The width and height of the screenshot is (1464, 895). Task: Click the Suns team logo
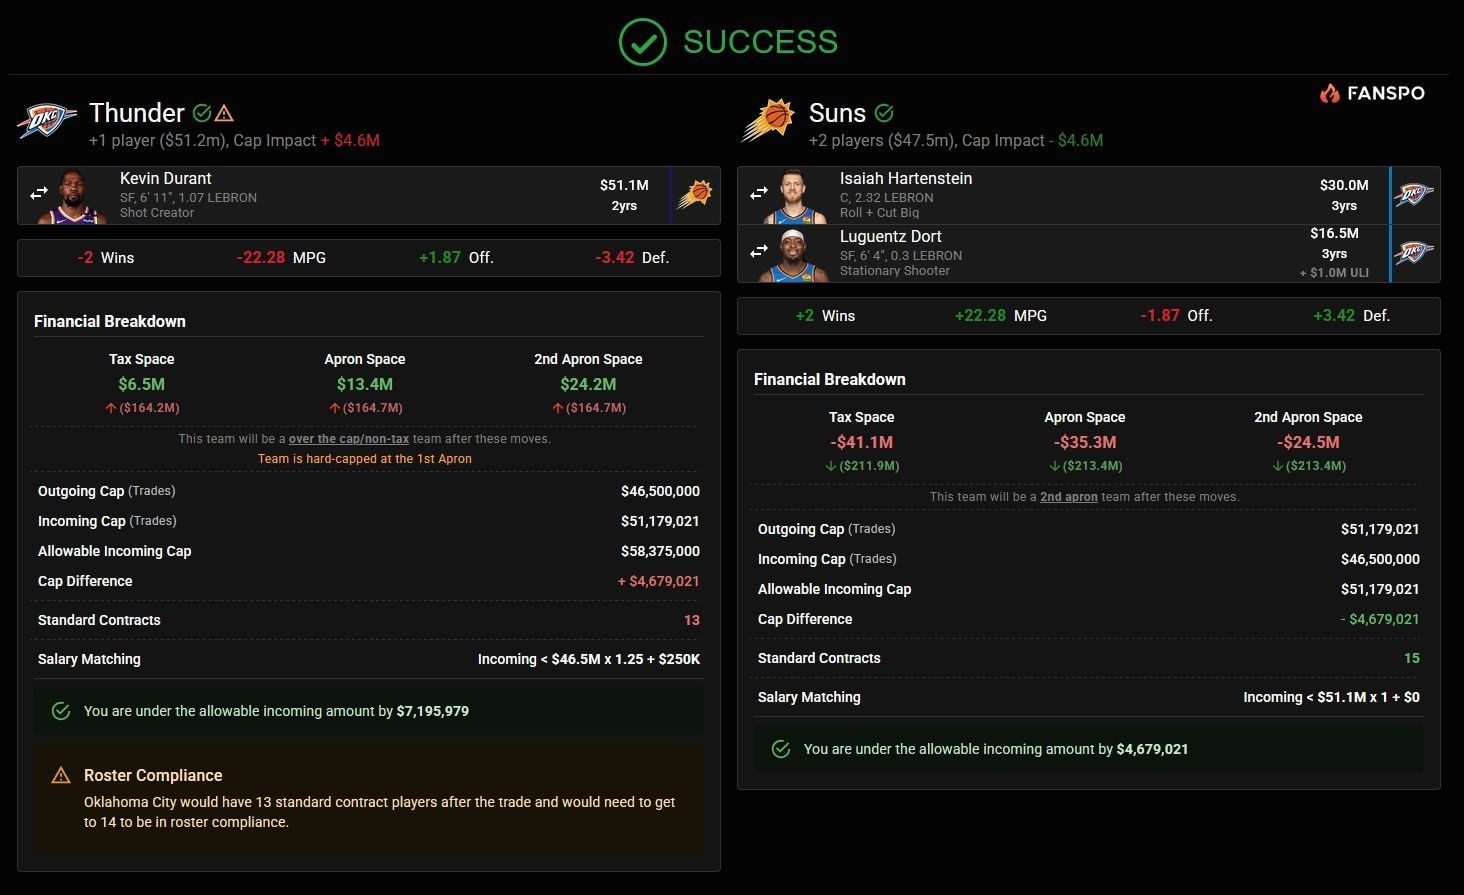767,122
